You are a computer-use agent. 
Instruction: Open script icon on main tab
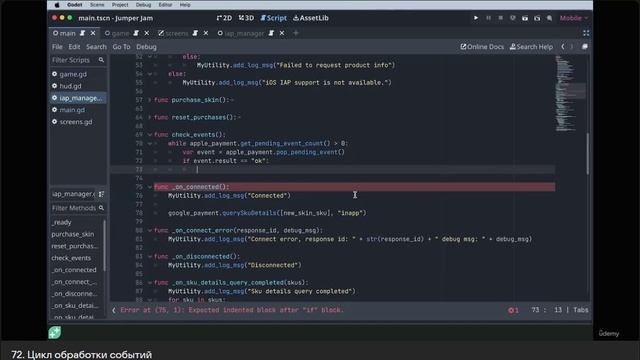tap(82, 33)
